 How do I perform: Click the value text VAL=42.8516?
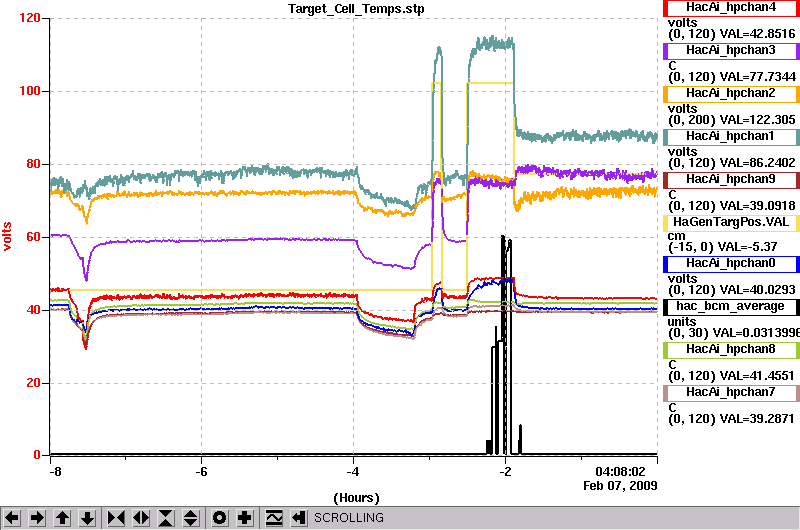pyautogui.click(x=757, y=34)
